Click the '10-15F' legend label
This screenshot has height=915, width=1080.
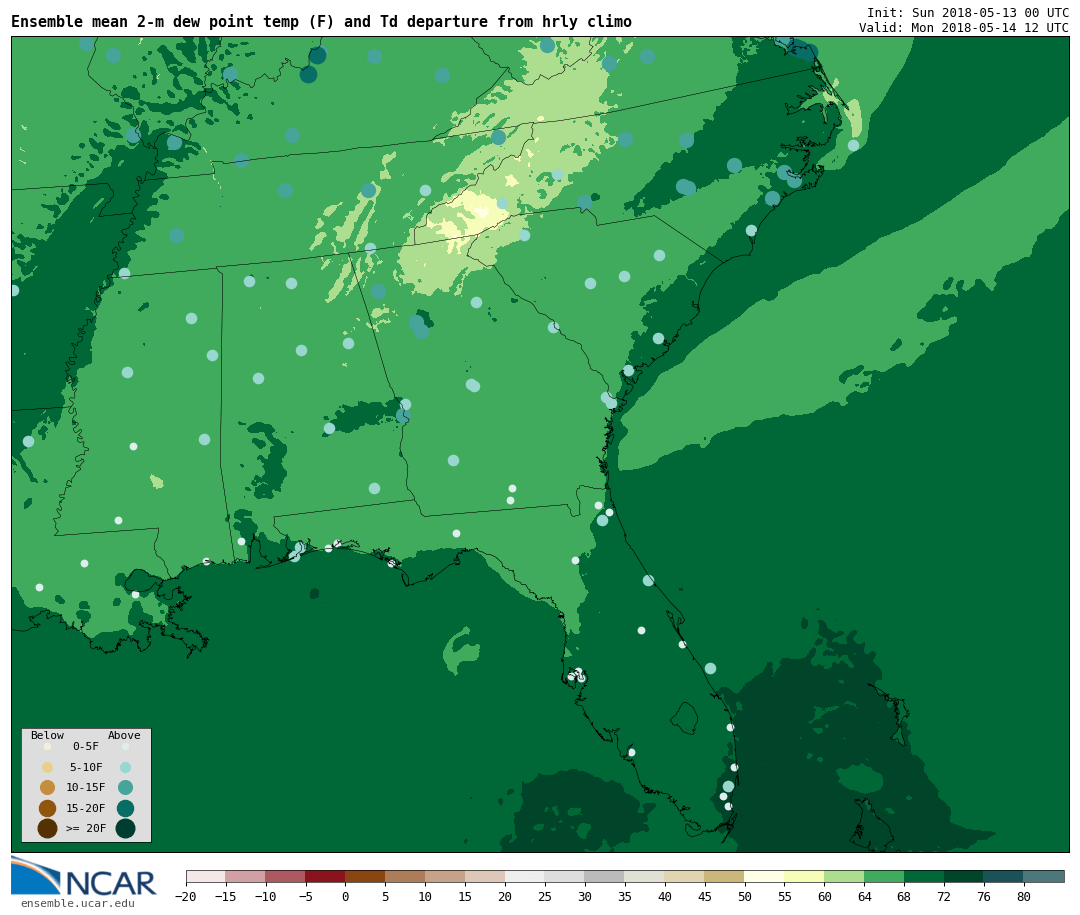[86, 788]
